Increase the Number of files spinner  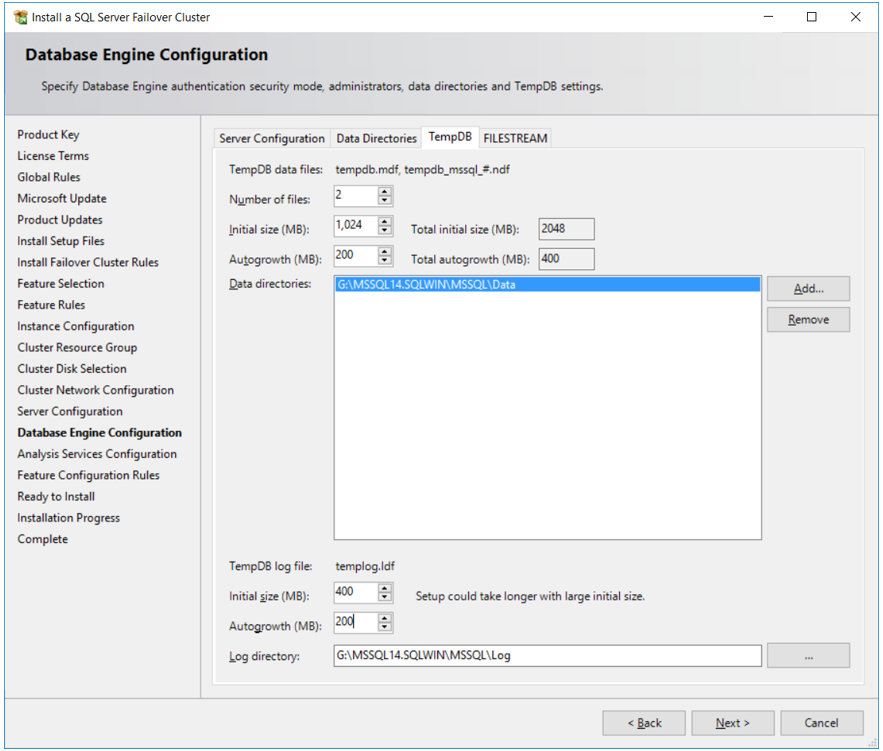[385, 191]
